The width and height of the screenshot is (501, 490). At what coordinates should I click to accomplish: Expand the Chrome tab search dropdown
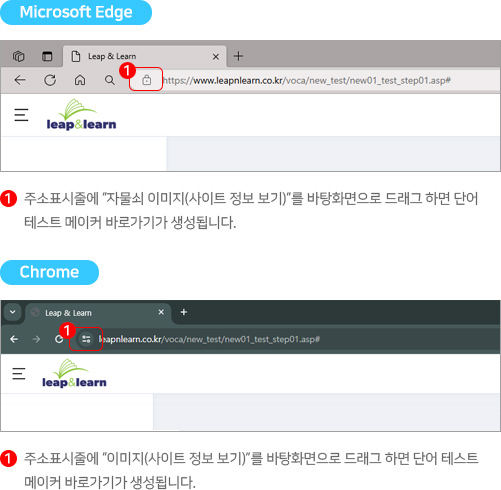tap(13, 312)
